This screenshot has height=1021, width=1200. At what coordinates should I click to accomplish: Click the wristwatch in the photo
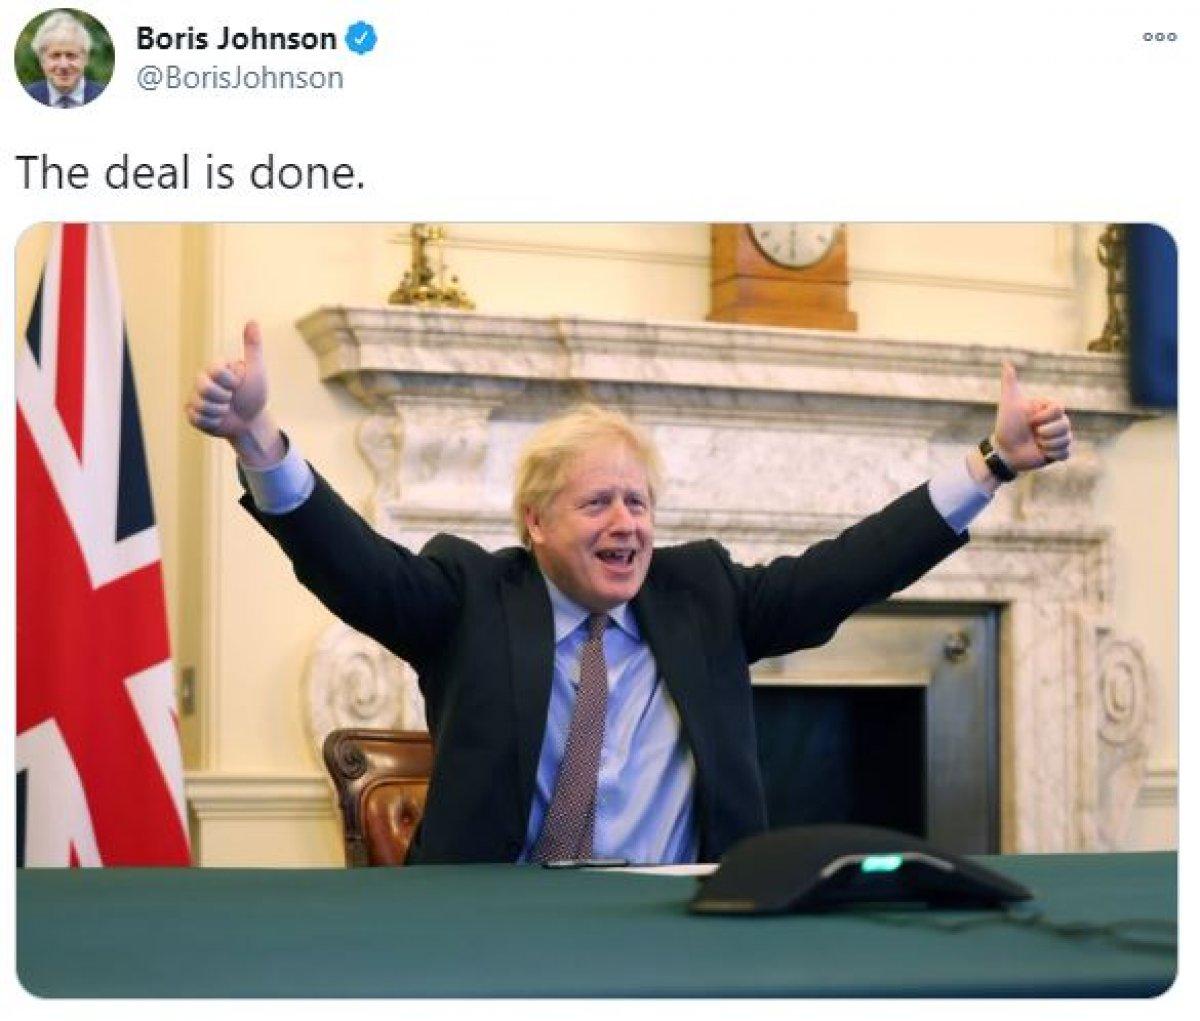(x=995, y=461)
